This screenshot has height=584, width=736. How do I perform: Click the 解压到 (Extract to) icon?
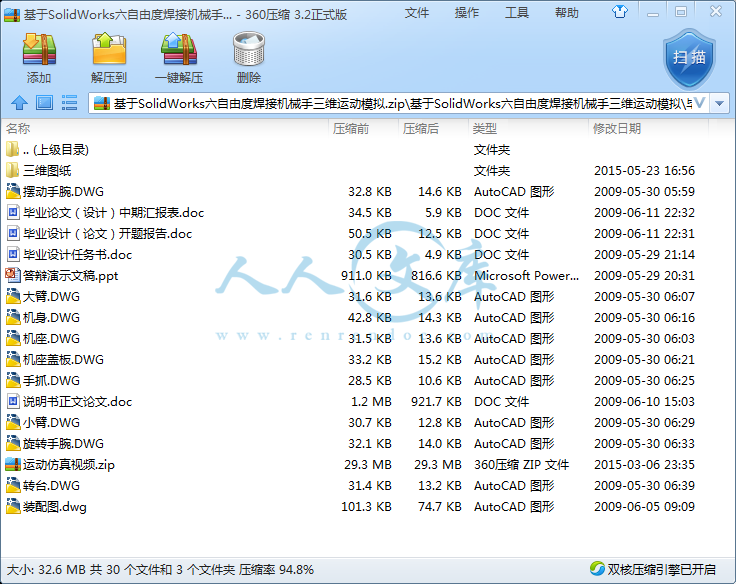tap(109, 49)
